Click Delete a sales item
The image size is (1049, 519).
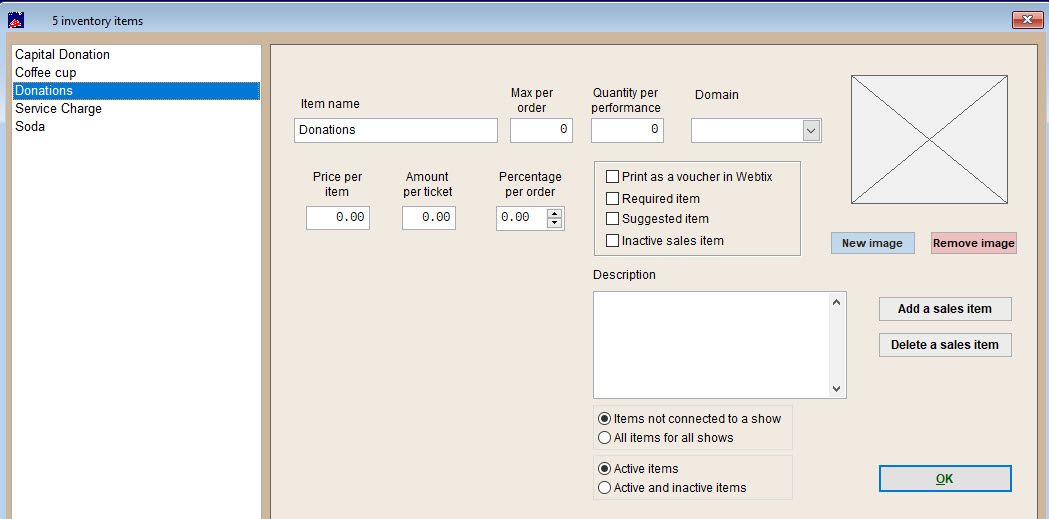(x=945, y=345)
